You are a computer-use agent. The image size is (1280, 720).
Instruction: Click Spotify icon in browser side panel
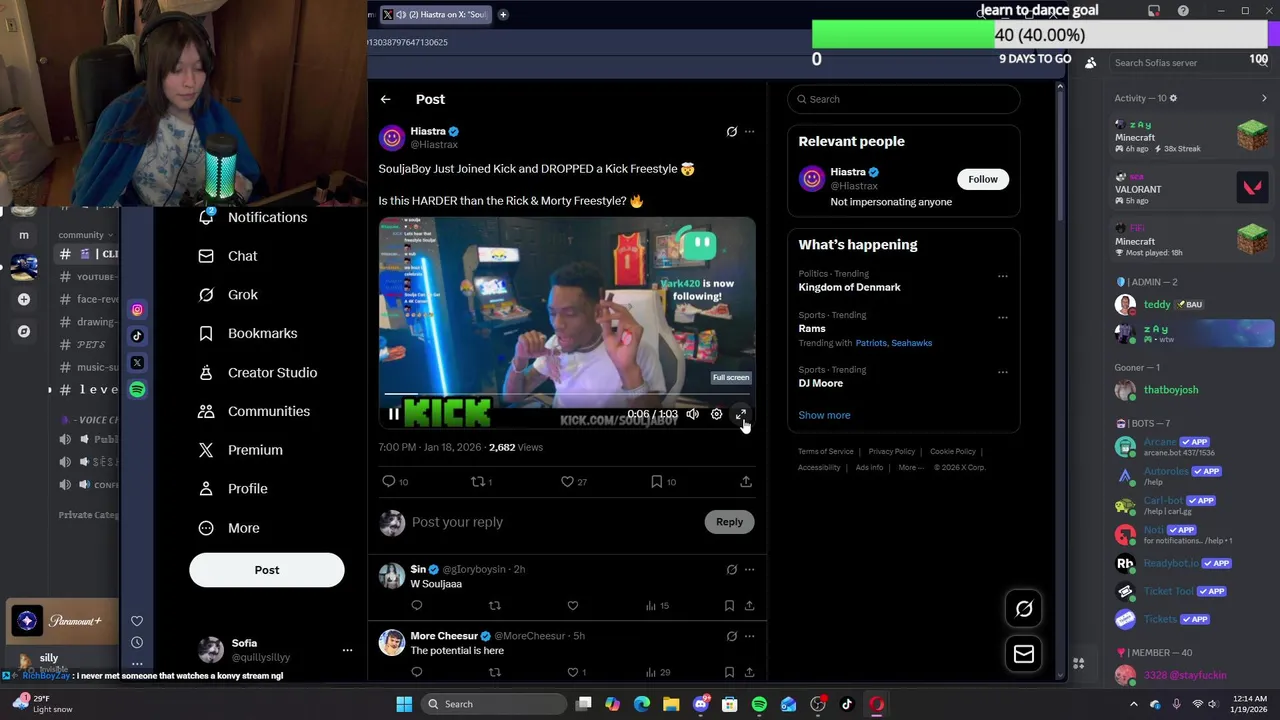137,389
